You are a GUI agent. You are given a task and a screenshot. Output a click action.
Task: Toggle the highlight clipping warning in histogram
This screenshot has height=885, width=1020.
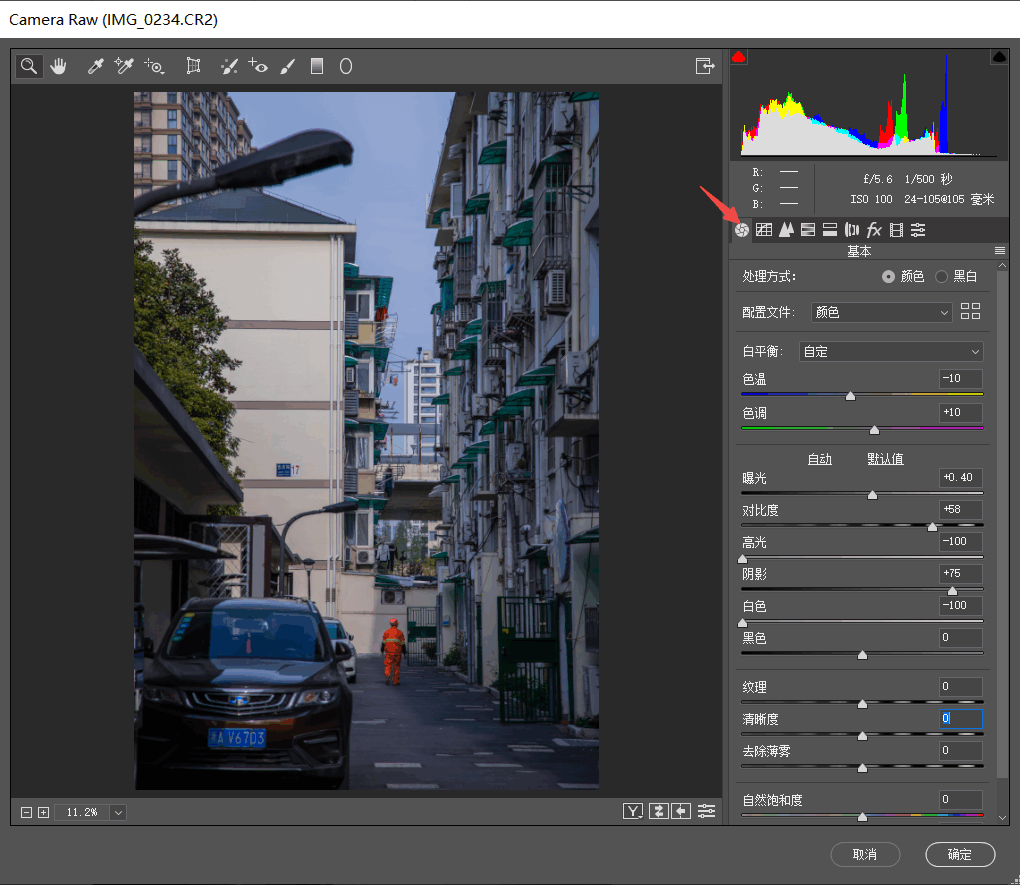(x=998, y=57)
